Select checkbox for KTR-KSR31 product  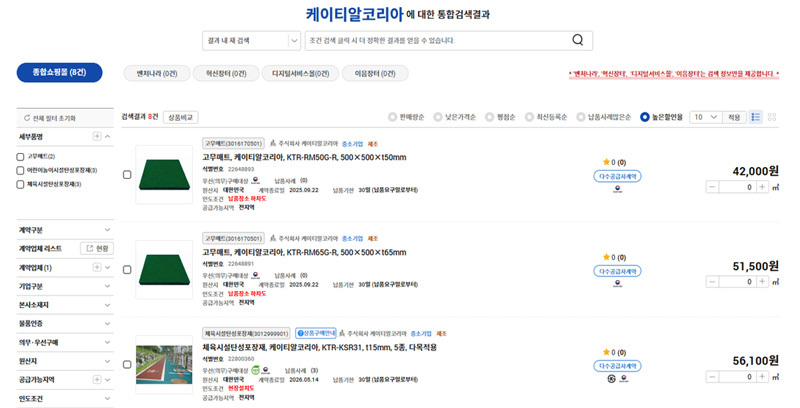[127, 364]
